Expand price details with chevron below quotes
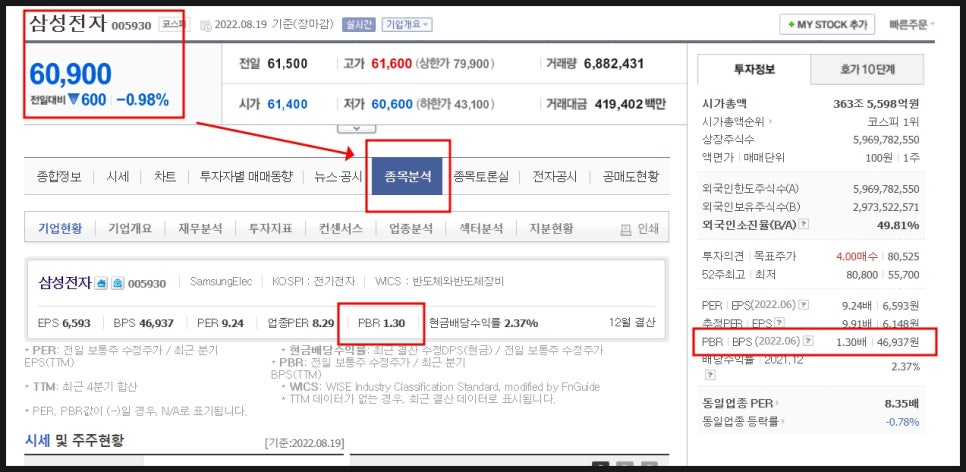 pos(357,128)
